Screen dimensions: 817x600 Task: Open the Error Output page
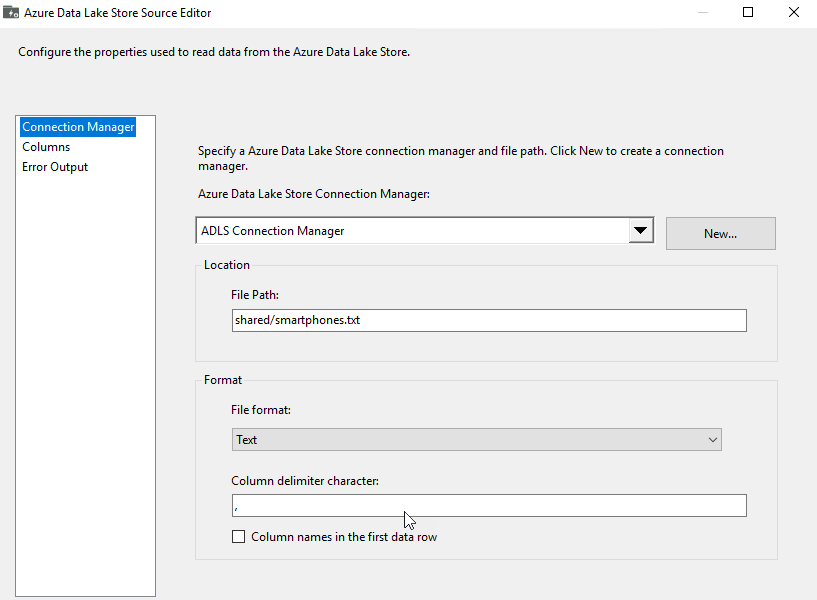coord(55,167)
